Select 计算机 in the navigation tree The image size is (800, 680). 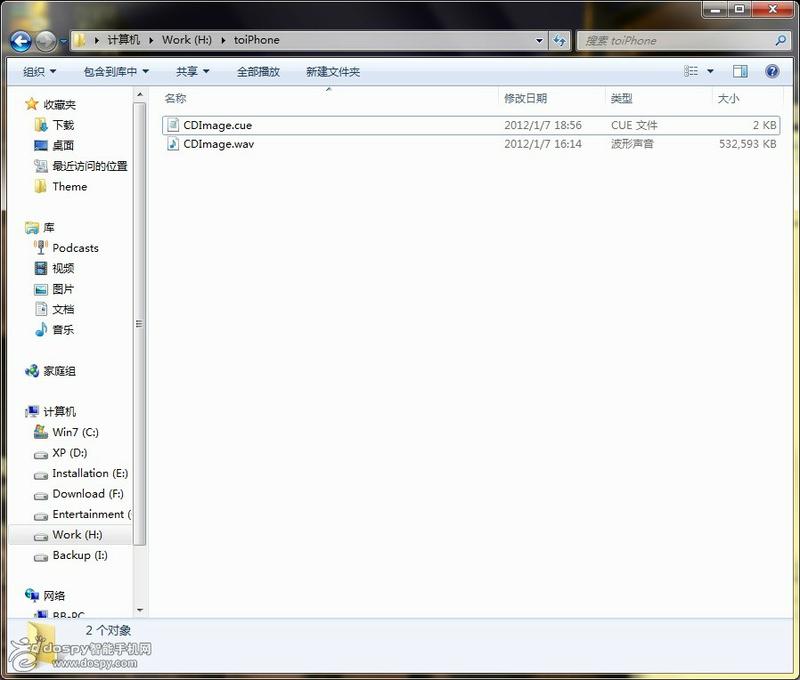59,412
